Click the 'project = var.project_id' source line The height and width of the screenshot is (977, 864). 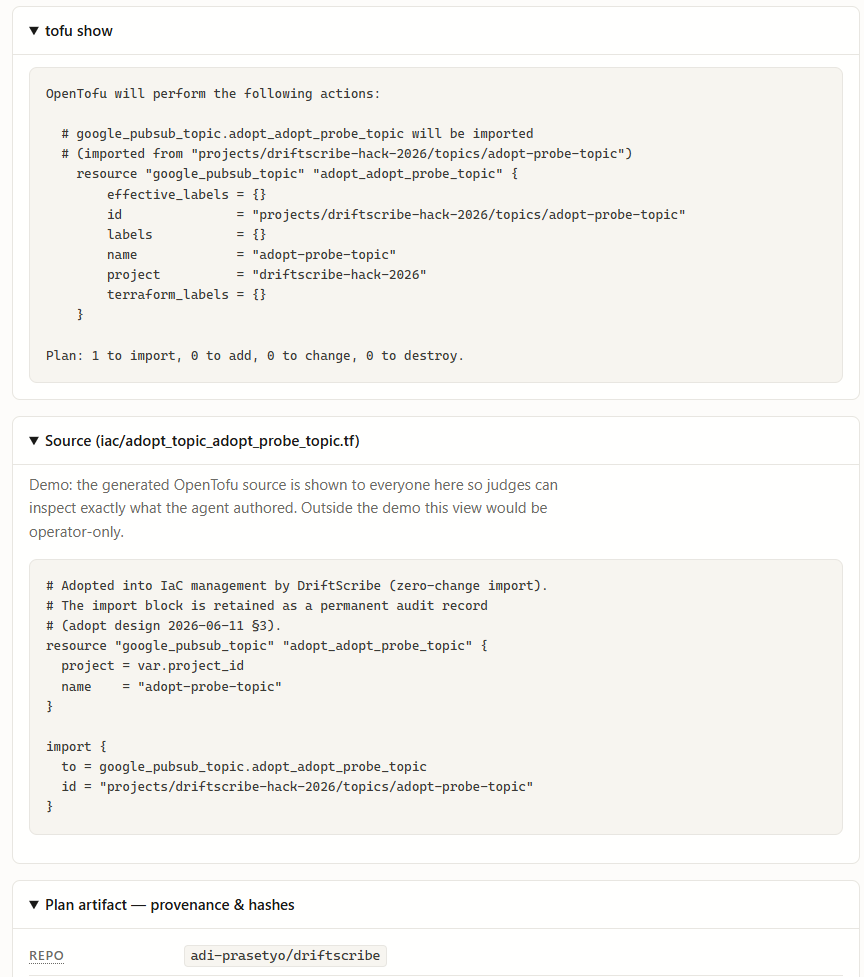153,665
